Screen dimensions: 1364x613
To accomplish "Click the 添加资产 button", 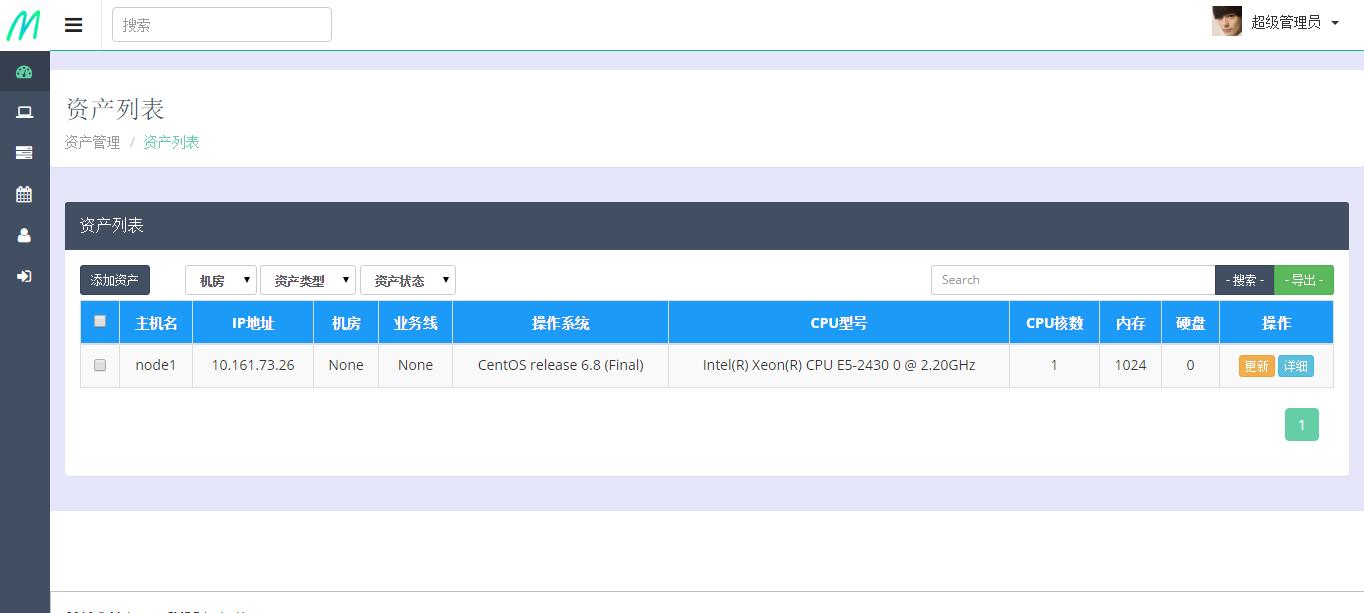I will click(115, 280).
